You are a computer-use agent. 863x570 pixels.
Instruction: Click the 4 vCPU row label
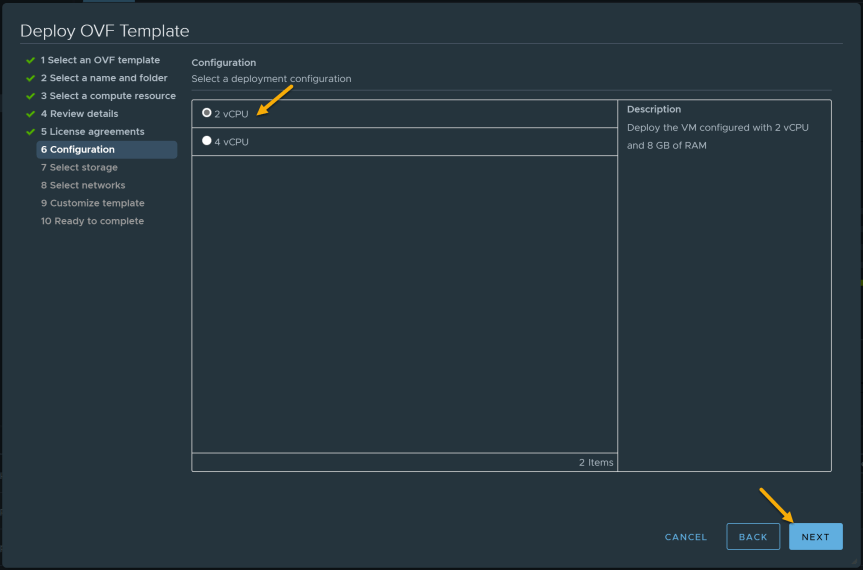point(231,142)
